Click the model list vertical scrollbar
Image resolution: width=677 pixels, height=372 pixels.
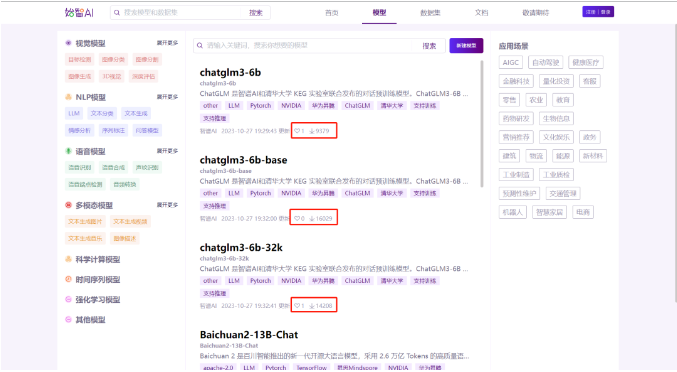481,123
